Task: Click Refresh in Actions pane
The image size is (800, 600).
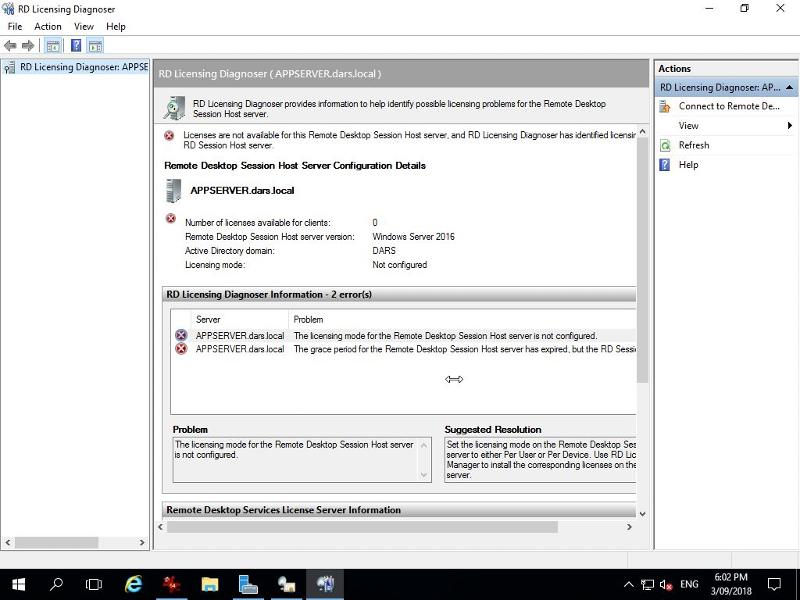Action: (x=694, y=145)
